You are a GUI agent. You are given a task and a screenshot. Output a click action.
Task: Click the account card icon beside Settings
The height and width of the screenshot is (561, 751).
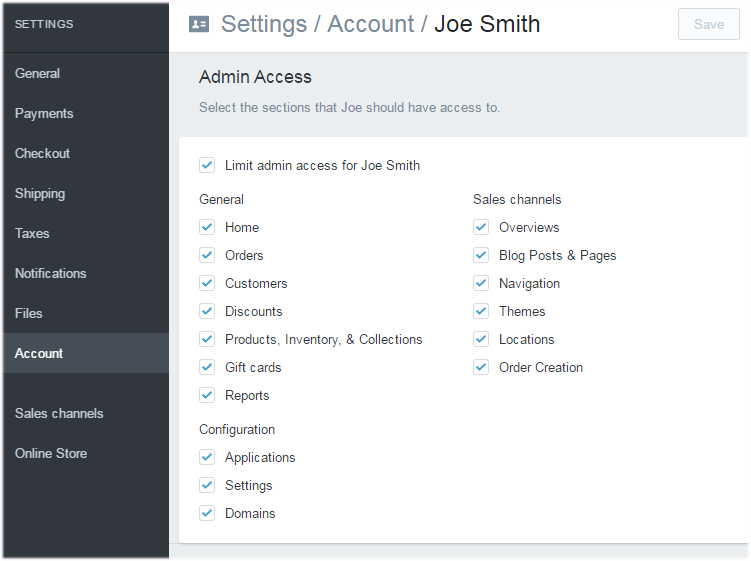point(199,24)
